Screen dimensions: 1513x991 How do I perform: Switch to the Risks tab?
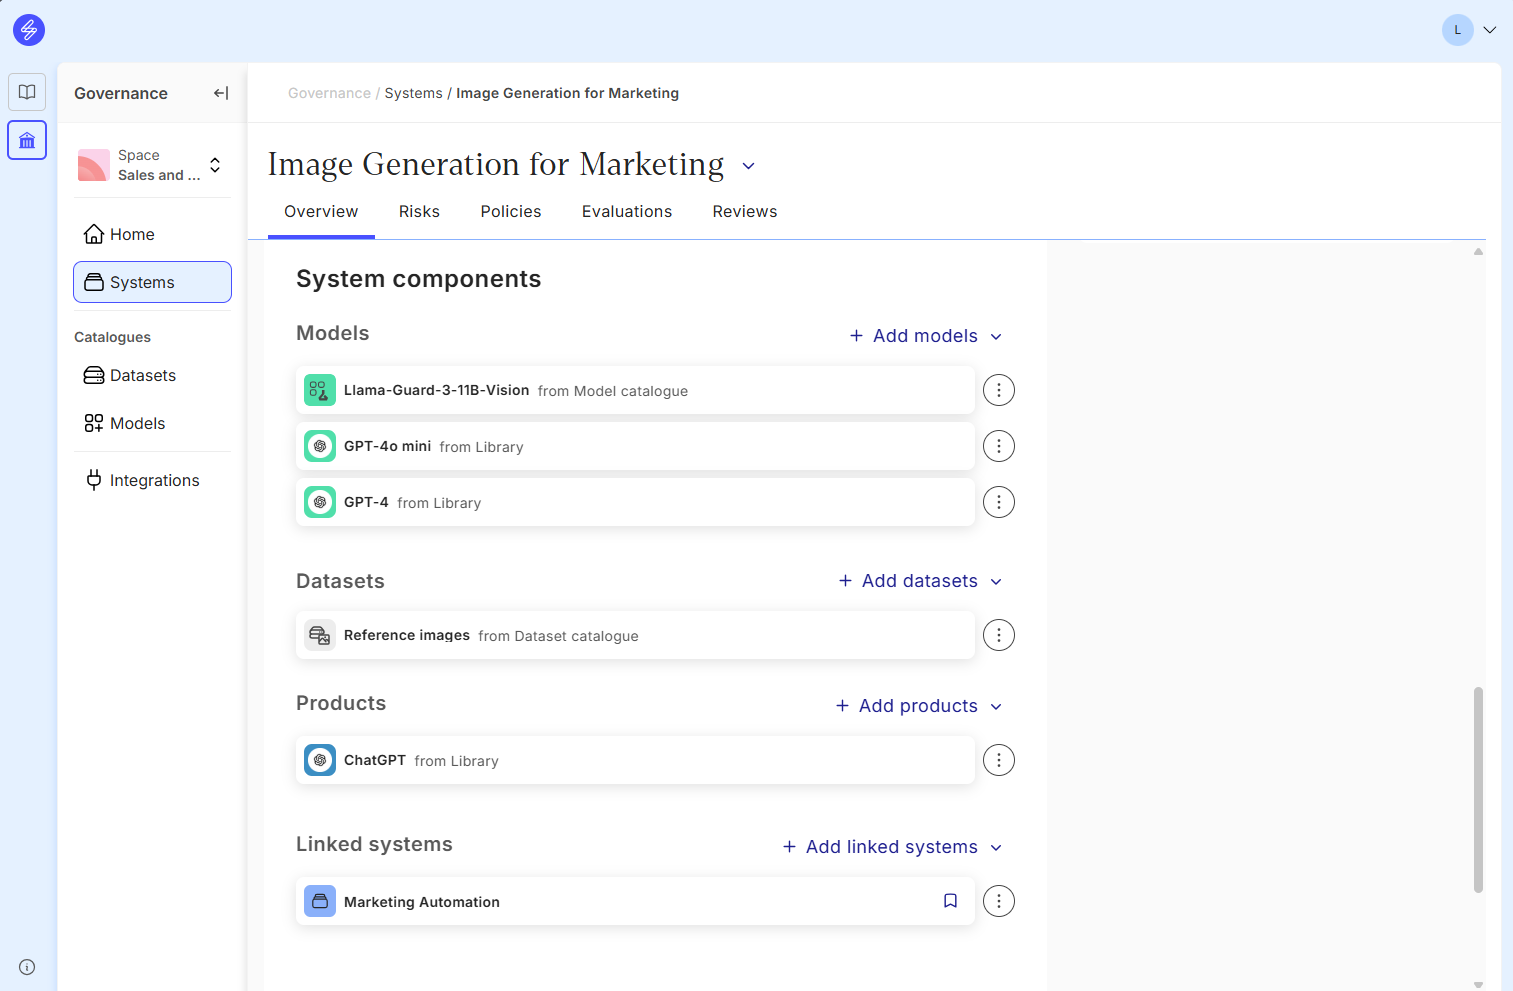(419, 212)
